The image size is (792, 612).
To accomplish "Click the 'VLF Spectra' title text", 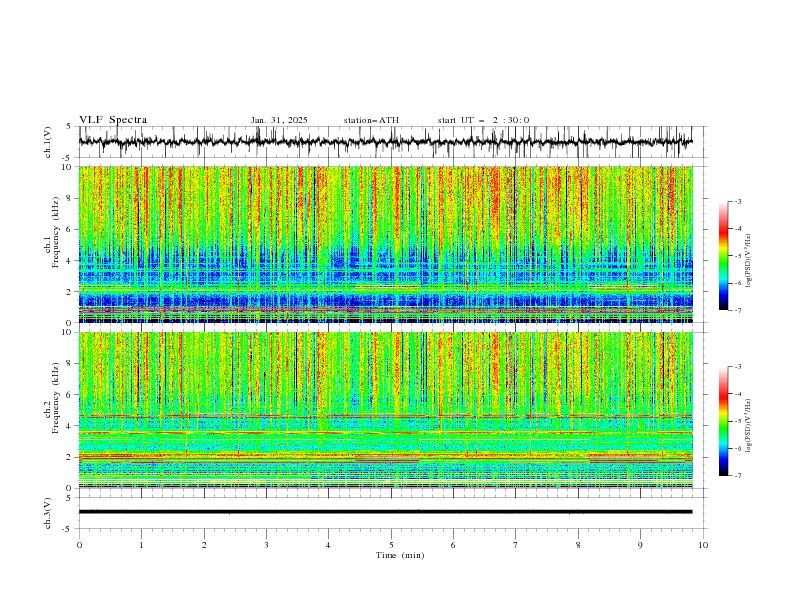I will 113,120.
